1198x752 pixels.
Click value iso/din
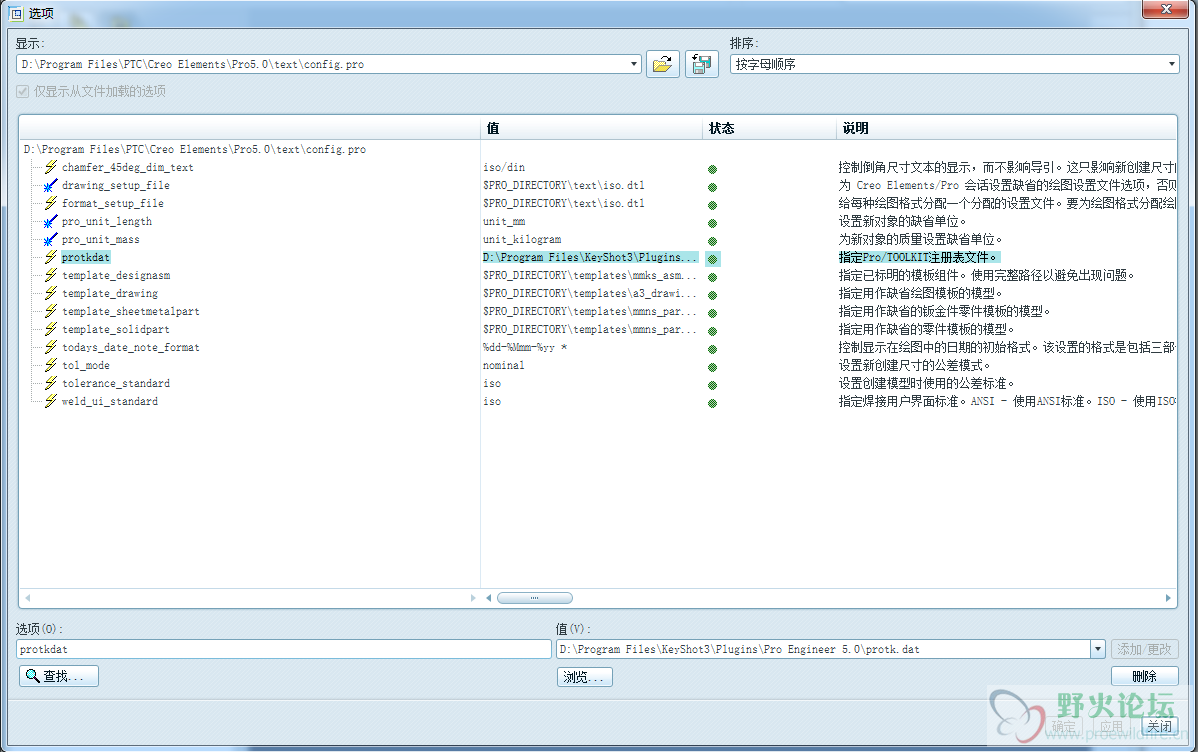click(x=504, y=167)
